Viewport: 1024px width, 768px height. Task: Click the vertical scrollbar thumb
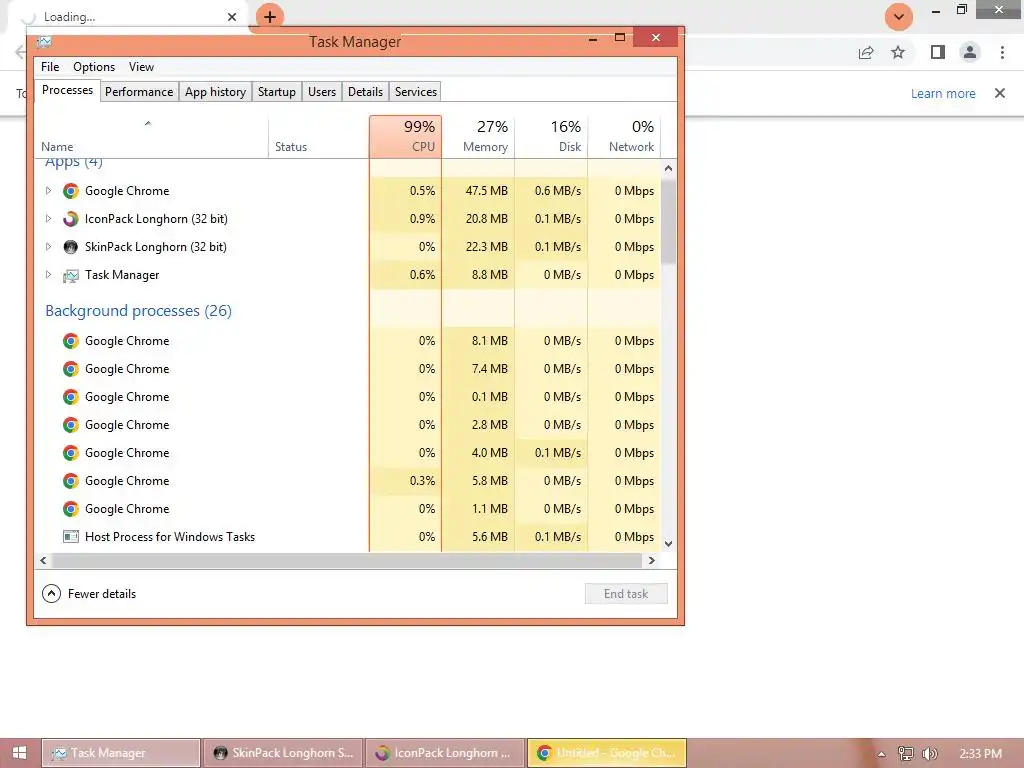(x=668, y=221)
